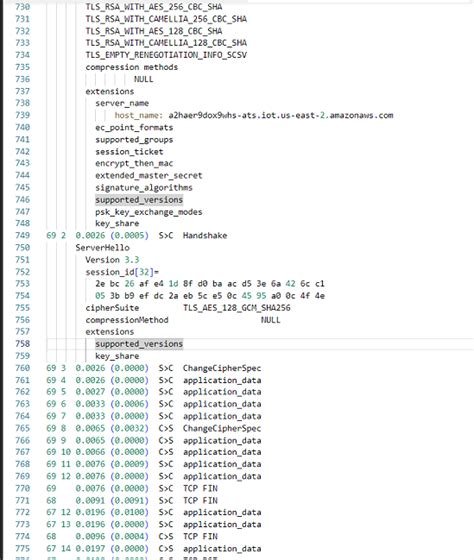Click the first TCP FIN line 770
The height and width of the screenshot is (560, 474).
[132, 488]
